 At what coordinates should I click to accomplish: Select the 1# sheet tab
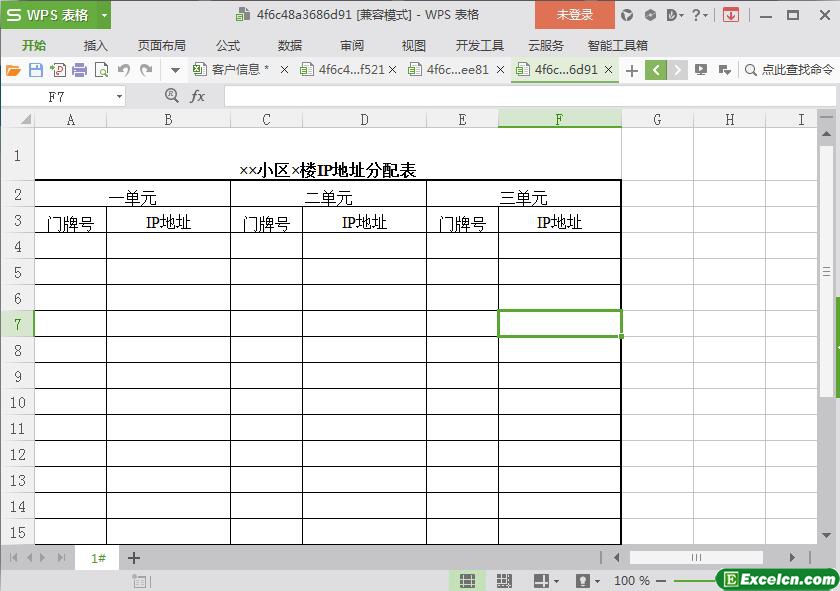(98, 558)
